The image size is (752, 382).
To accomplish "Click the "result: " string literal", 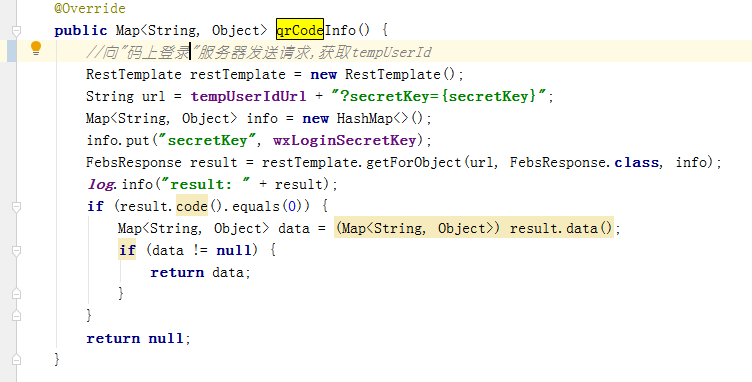I will (x=207, y=185).
